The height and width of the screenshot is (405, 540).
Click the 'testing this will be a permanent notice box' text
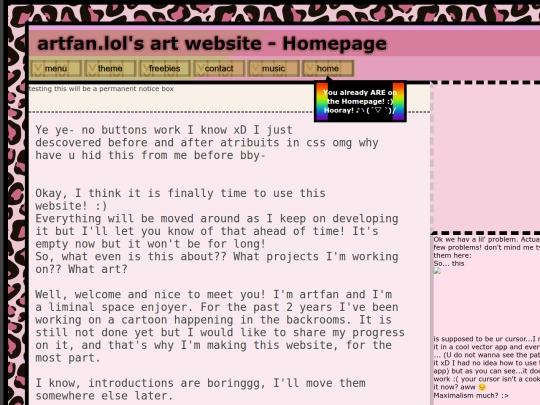101,89
